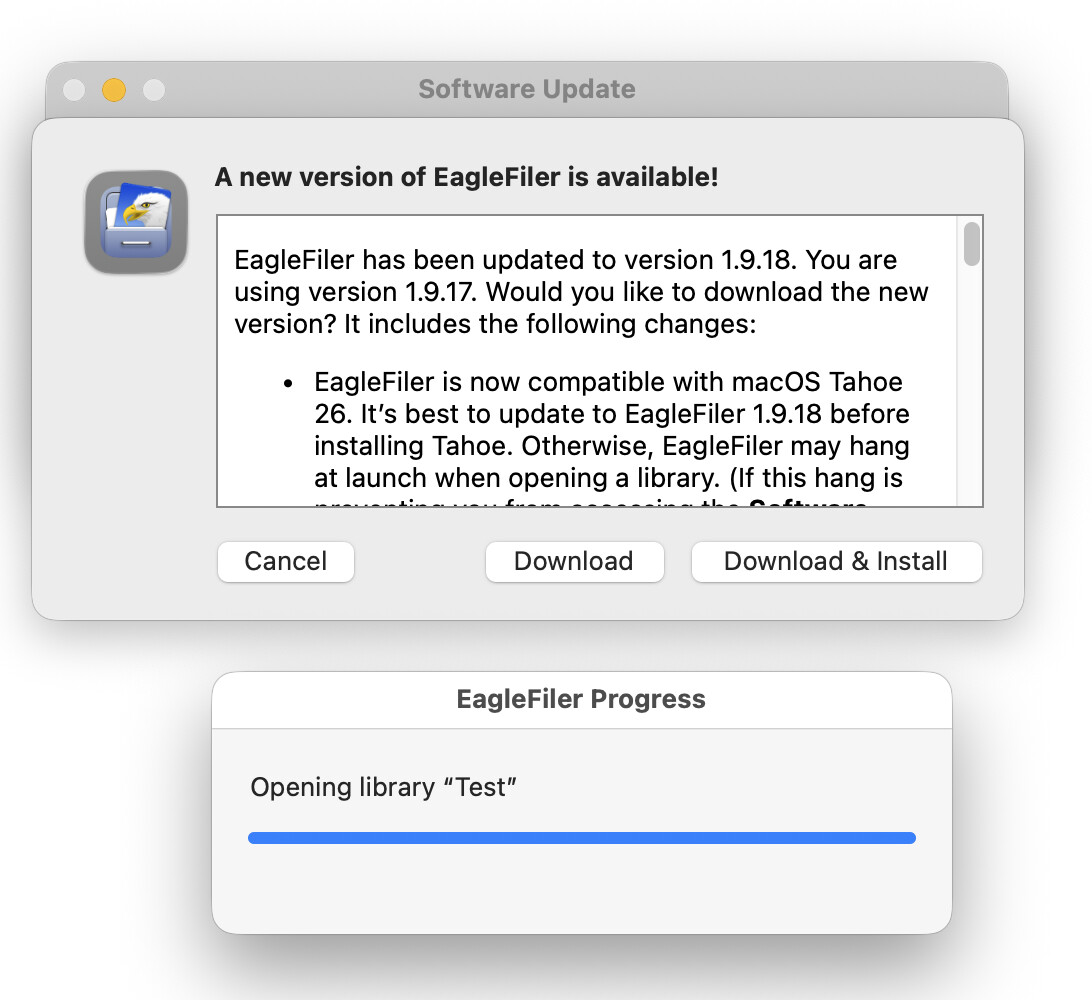Close the Software Update window
The image size is (1092, 1000).
pyautogui.click(x=74, y=90)
